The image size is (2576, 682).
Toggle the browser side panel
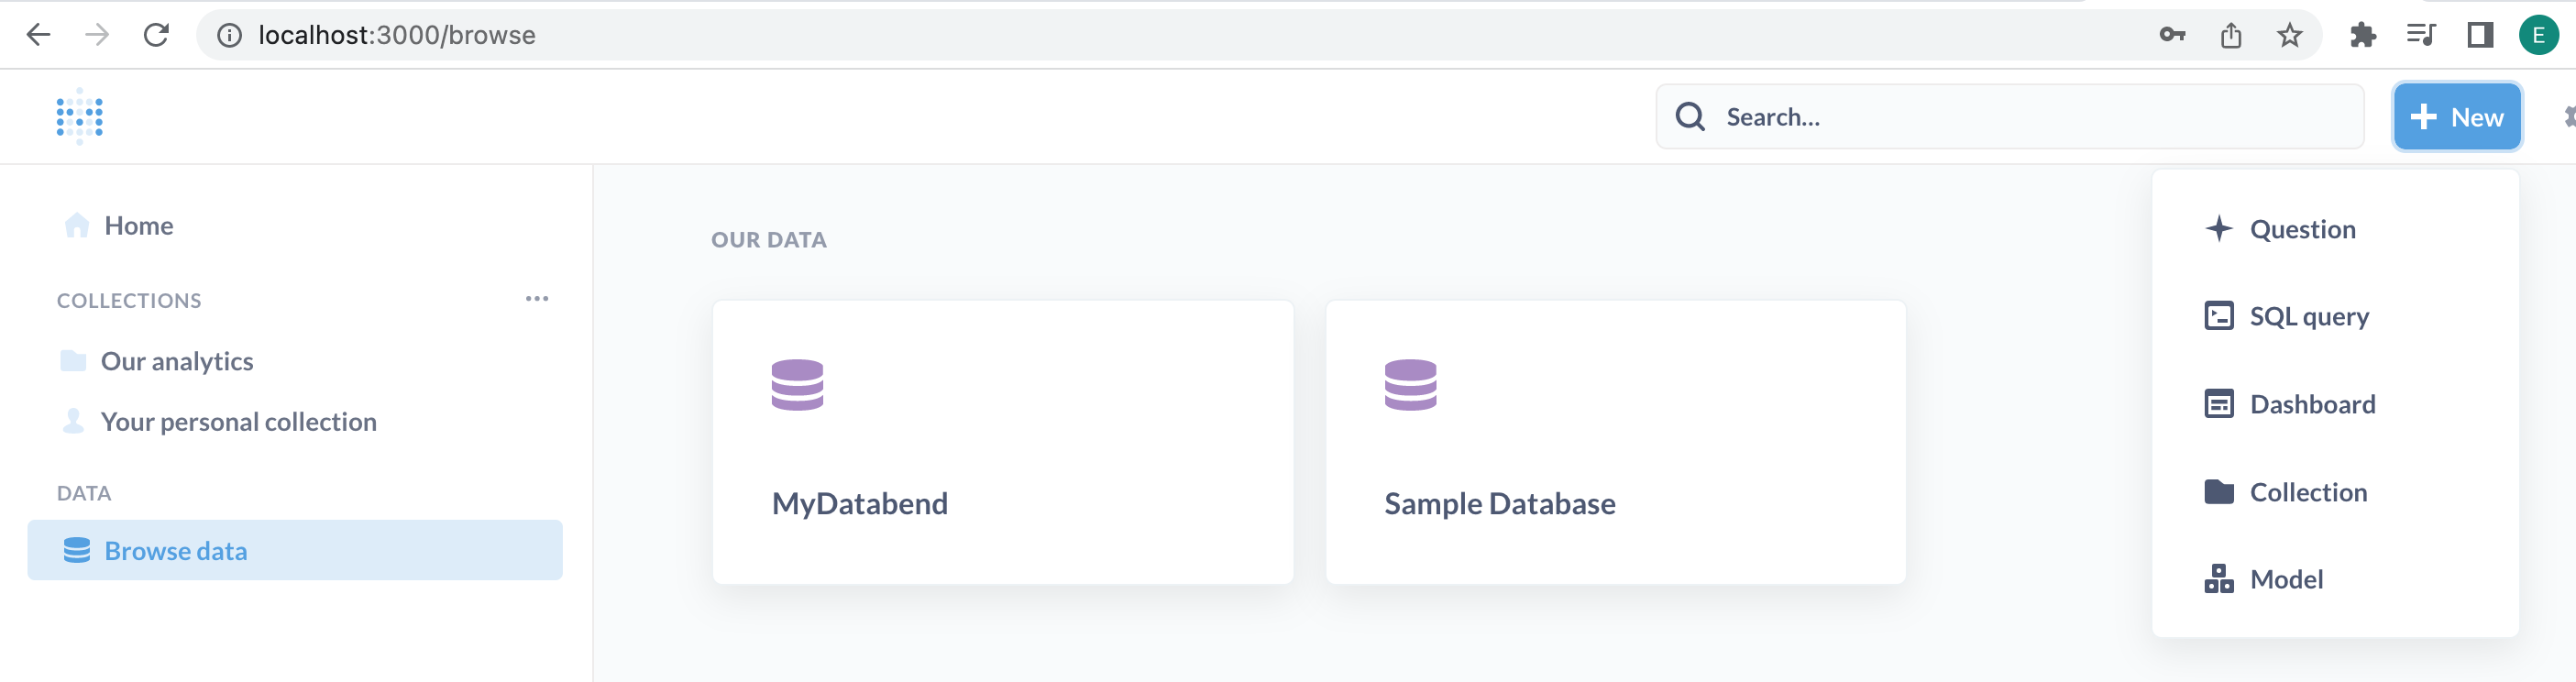tap(2479, 35)
